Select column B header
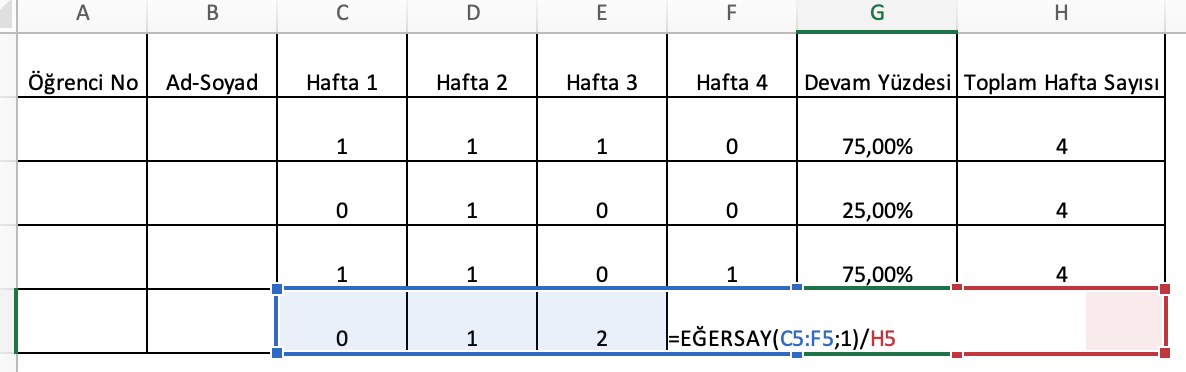 tap(212, 15)
